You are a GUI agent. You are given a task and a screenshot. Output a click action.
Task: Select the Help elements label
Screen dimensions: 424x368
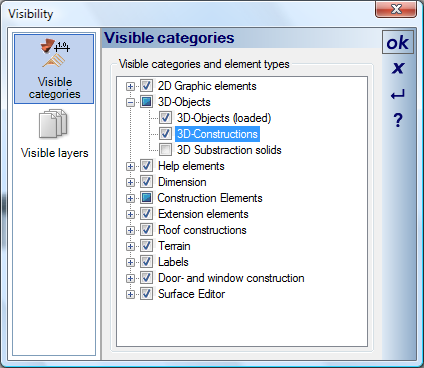point(191,166)
